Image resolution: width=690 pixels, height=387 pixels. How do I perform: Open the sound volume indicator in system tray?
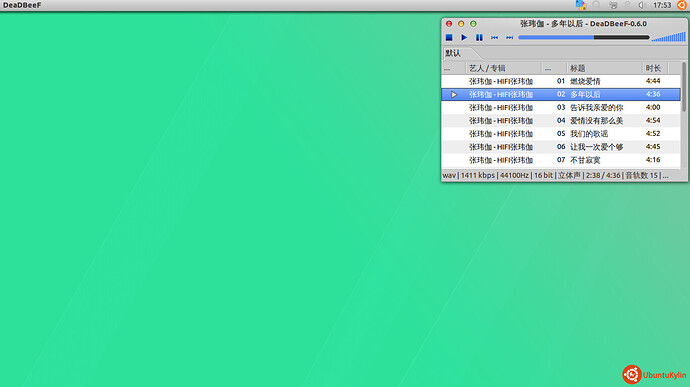pos(641,5)
